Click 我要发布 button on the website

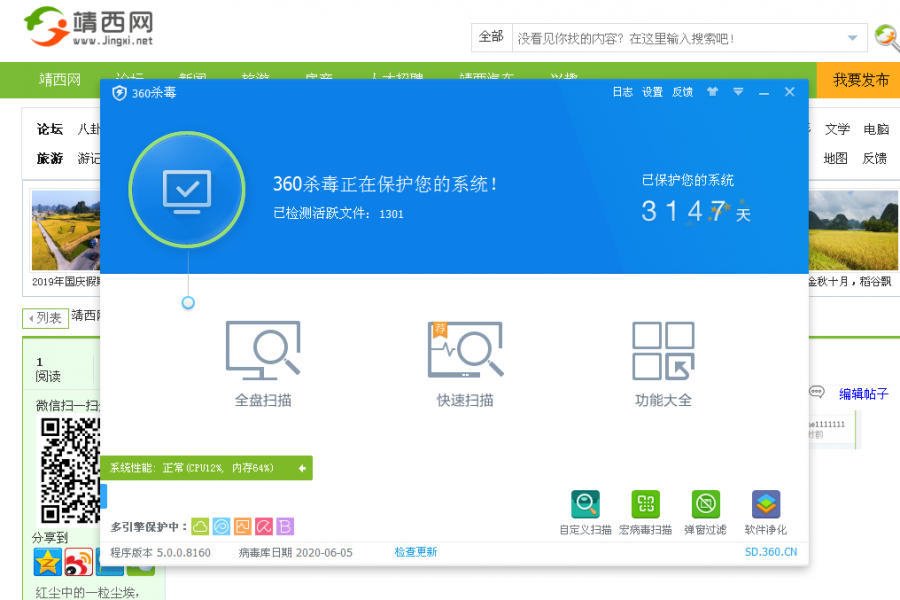click(x=859, y=80)
